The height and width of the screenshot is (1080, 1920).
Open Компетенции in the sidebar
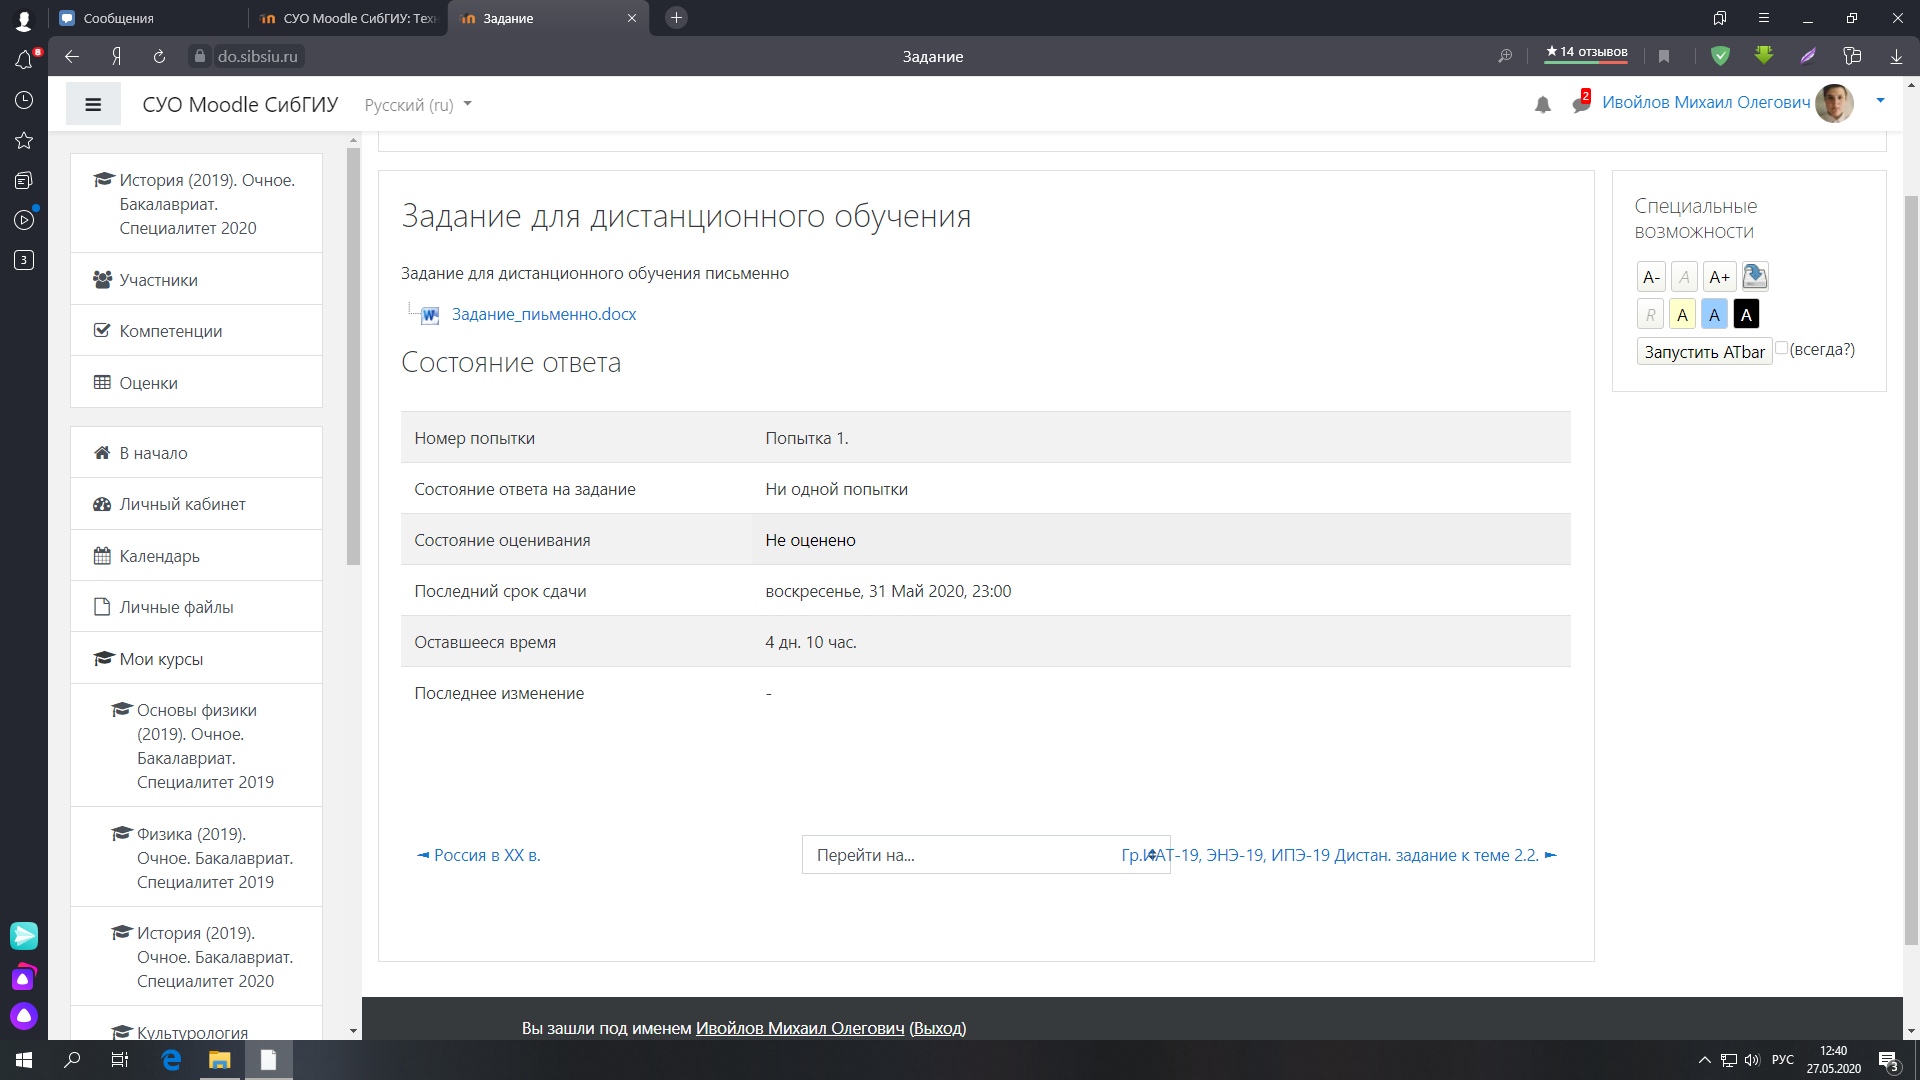pyautogui.click(x=196, y=331)
